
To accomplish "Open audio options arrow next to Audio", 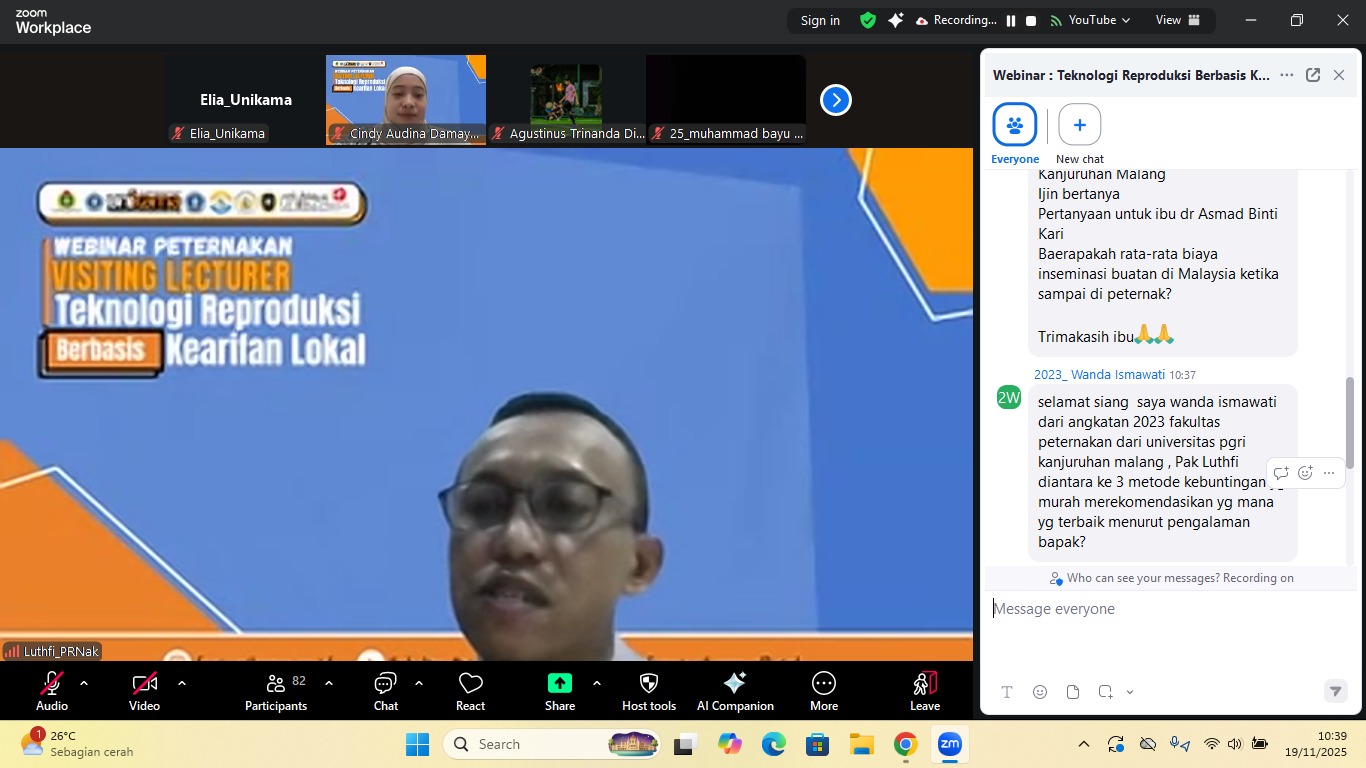I will pyautogui.click(x=84, y=683).
